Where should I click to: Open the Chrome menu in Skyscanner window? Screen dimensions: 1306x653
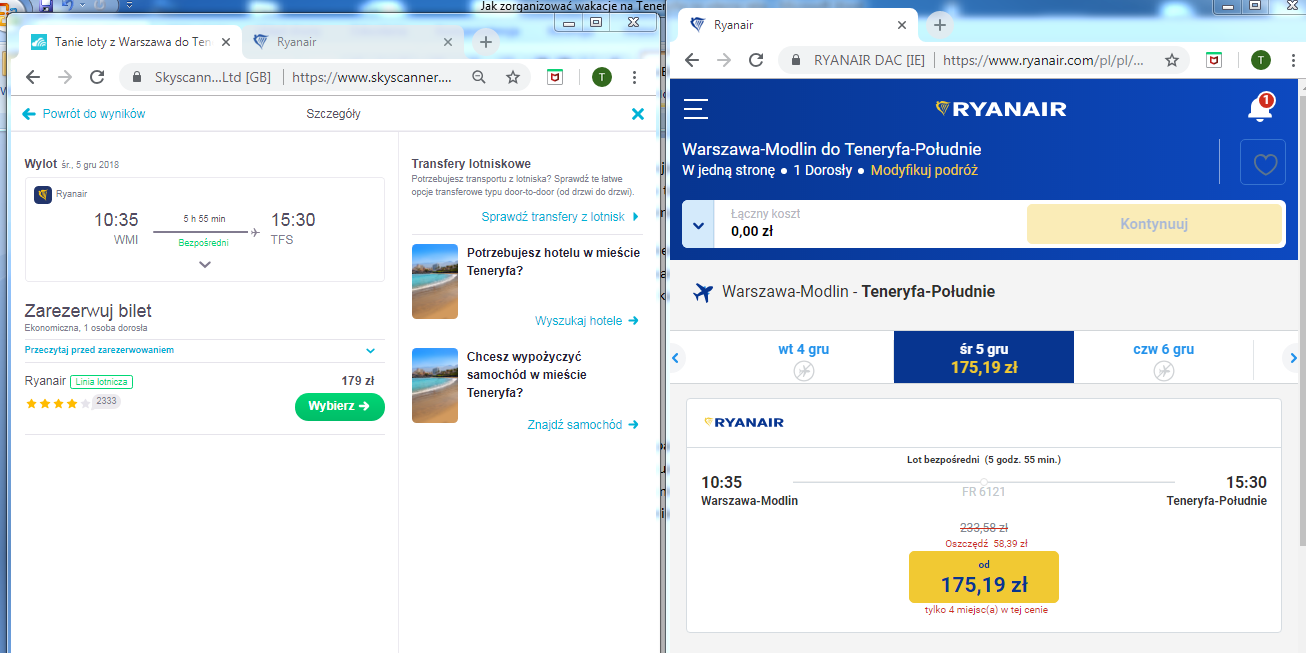(x=634, y=77)
